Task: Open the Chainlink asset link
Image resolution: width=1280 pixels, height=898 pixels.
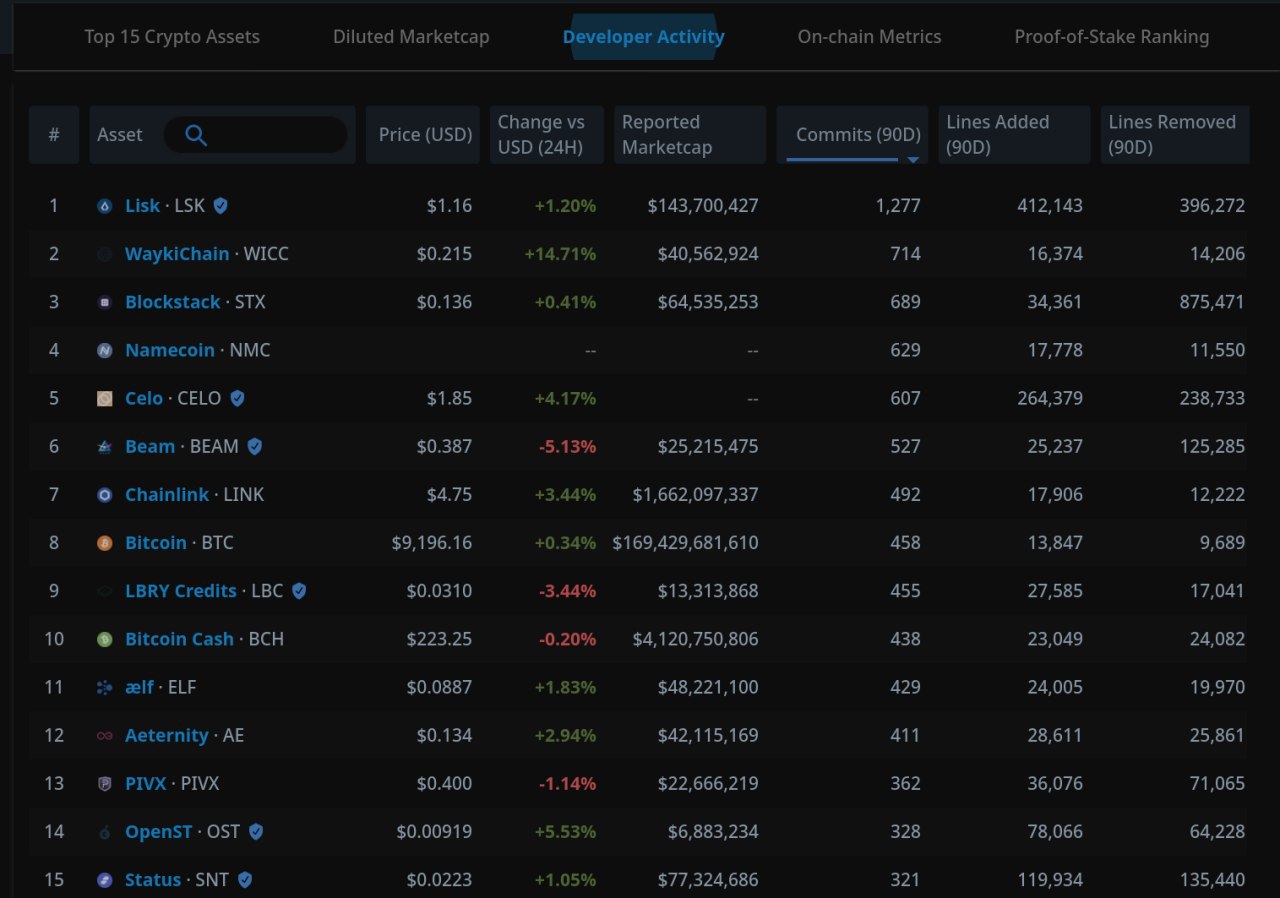Action: coord(167,494)
